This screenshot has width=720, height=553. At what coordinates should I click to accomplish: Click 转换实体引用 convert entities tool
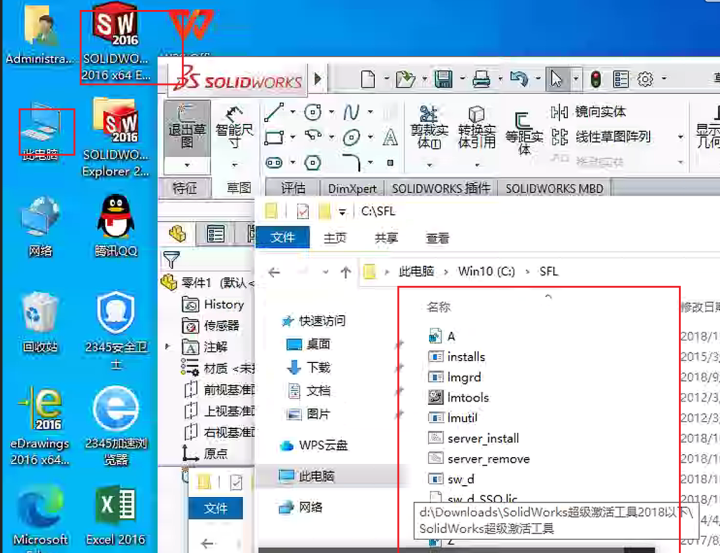(x=477, y=128)
